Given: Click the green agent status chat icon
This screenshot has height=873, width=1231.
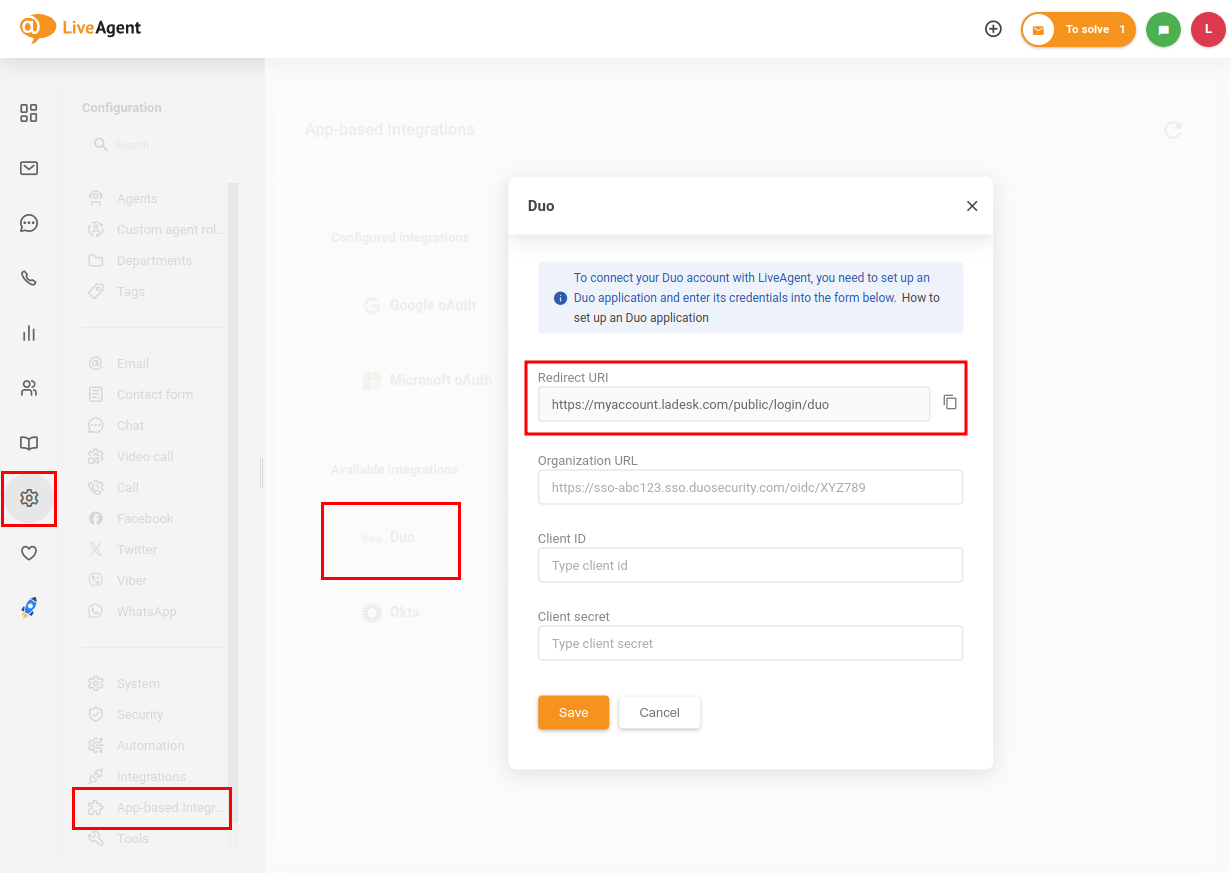Looking at the screenshot, I should (x=1163, y=29).
